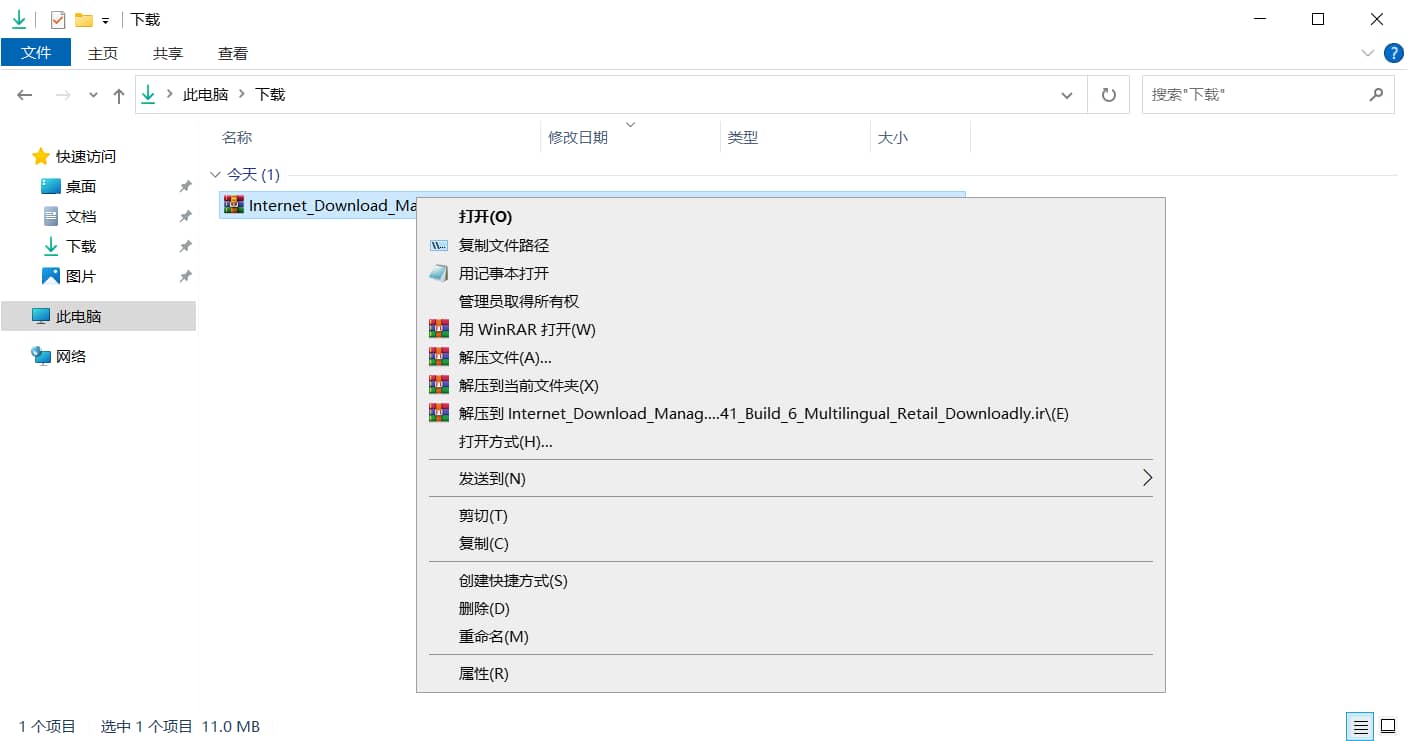Click the pin icon beside 文档
Screen dimensions: 1408x741
[x=185, y=216]
